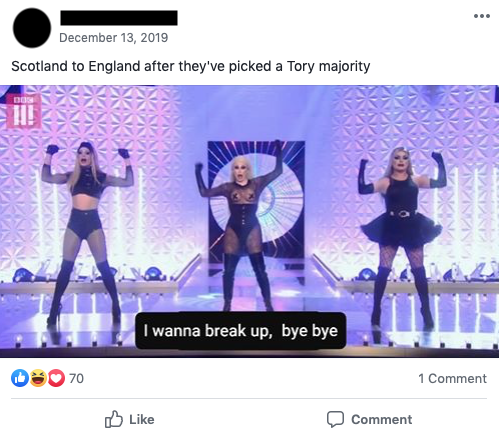Open the December 13, 2019 timestamp link

point(114,38)
